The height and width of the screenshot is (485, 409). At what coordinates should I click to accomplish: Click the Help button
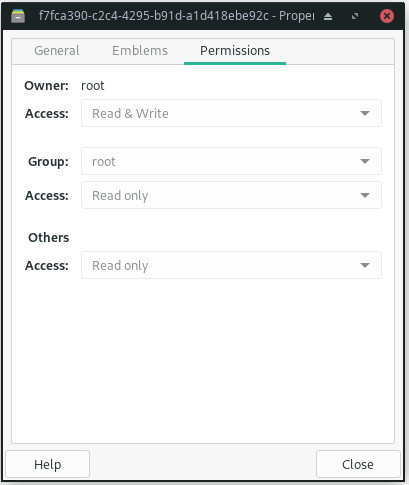[48, 464]
